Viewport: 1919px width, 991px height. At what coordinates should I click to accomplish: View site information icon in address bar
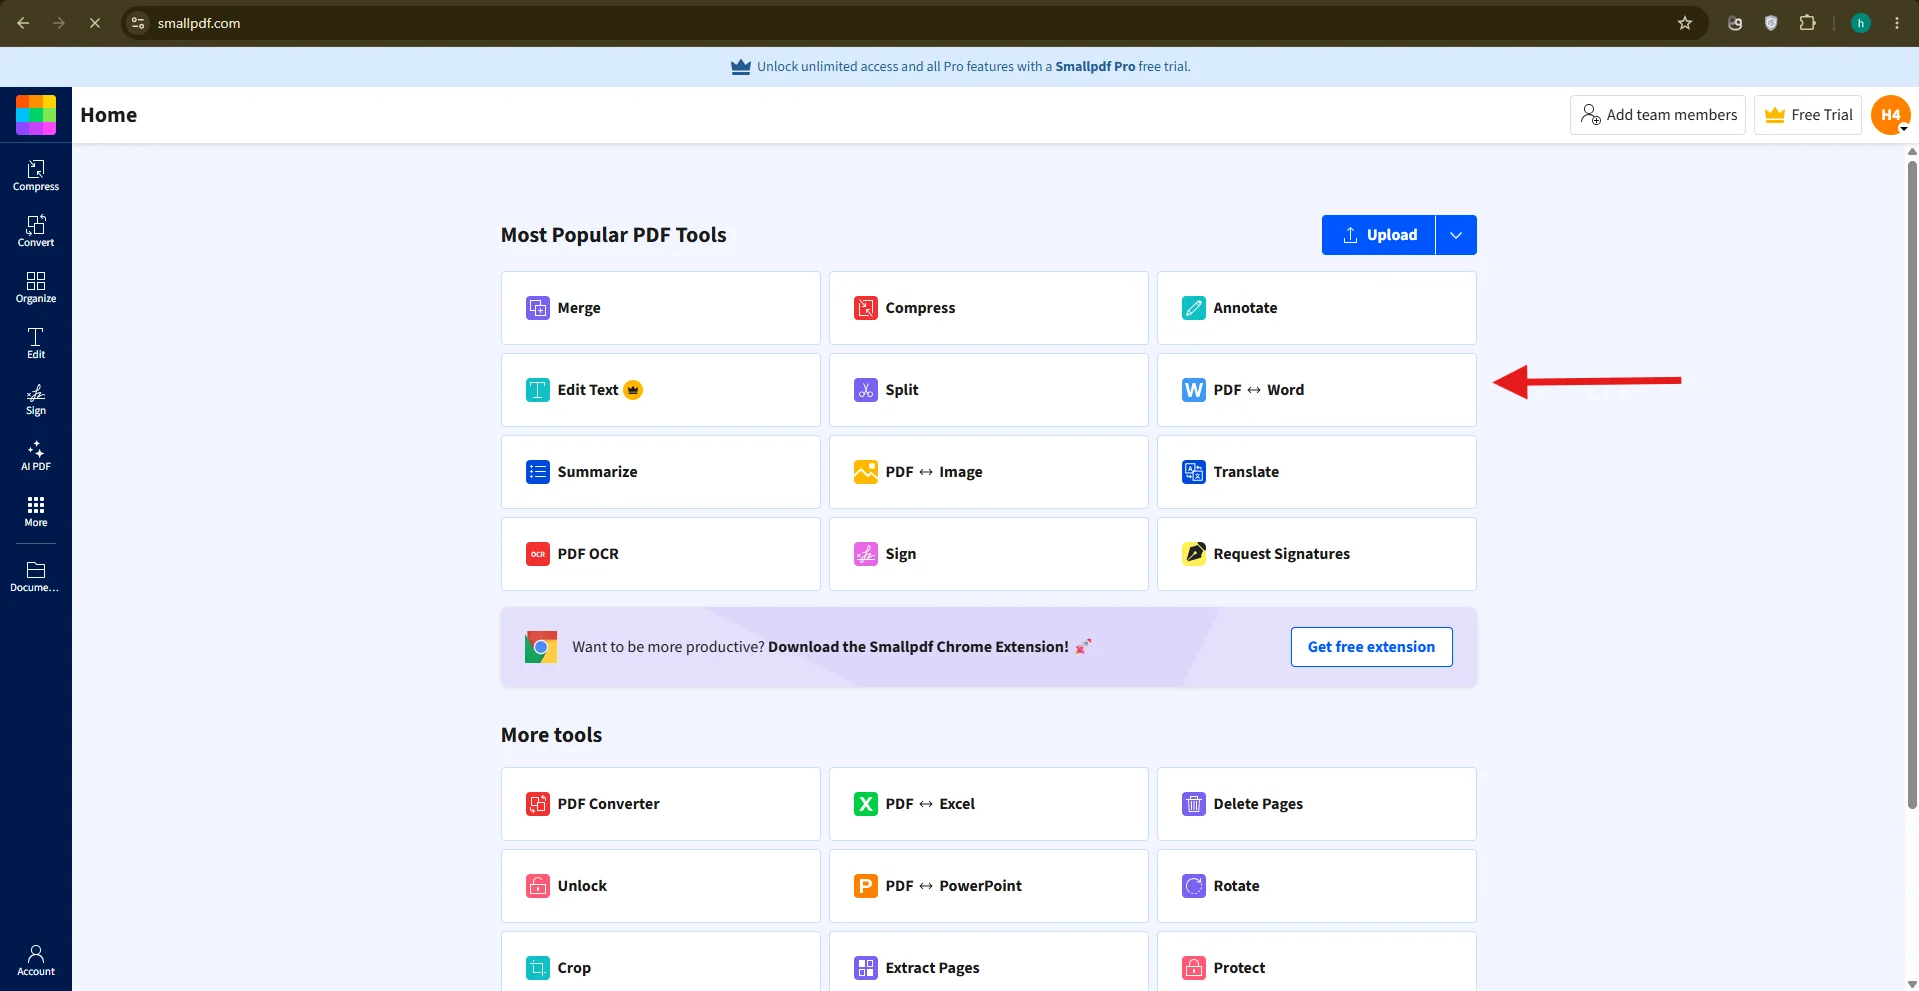click(139, 23)
